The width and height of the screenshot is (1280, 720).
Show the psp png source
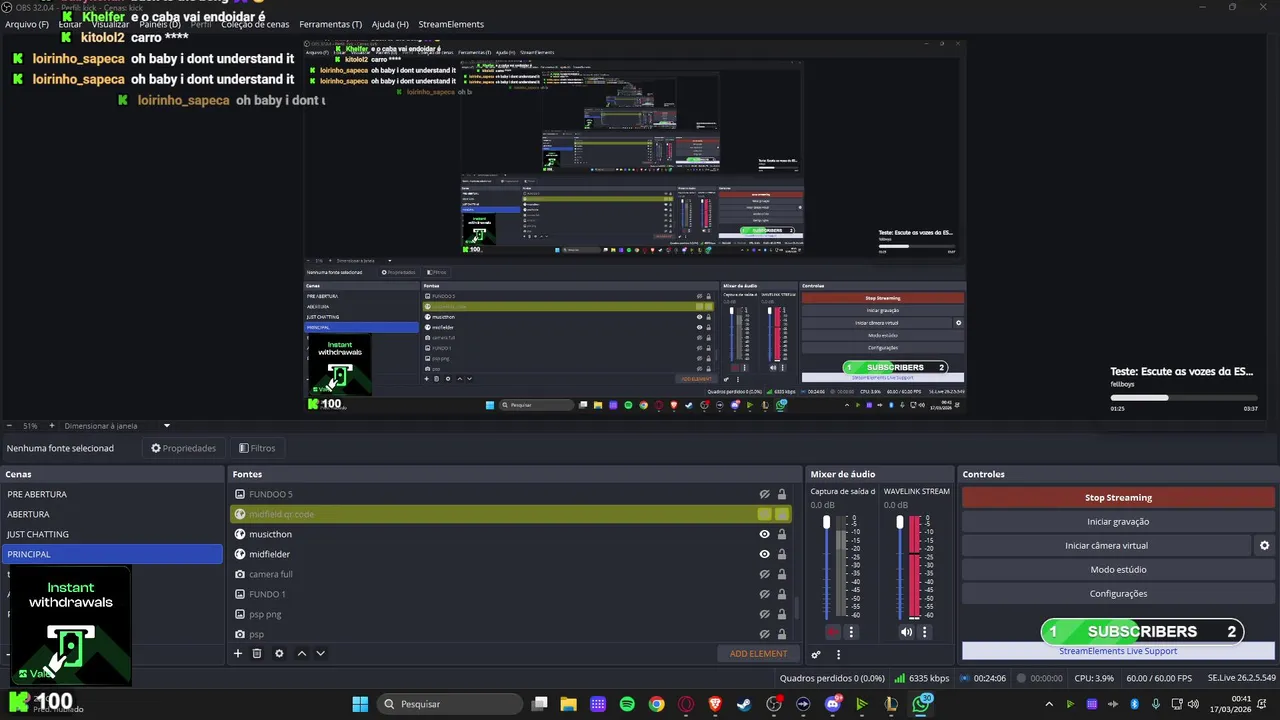pyautogui.click(x=765, y=614)
